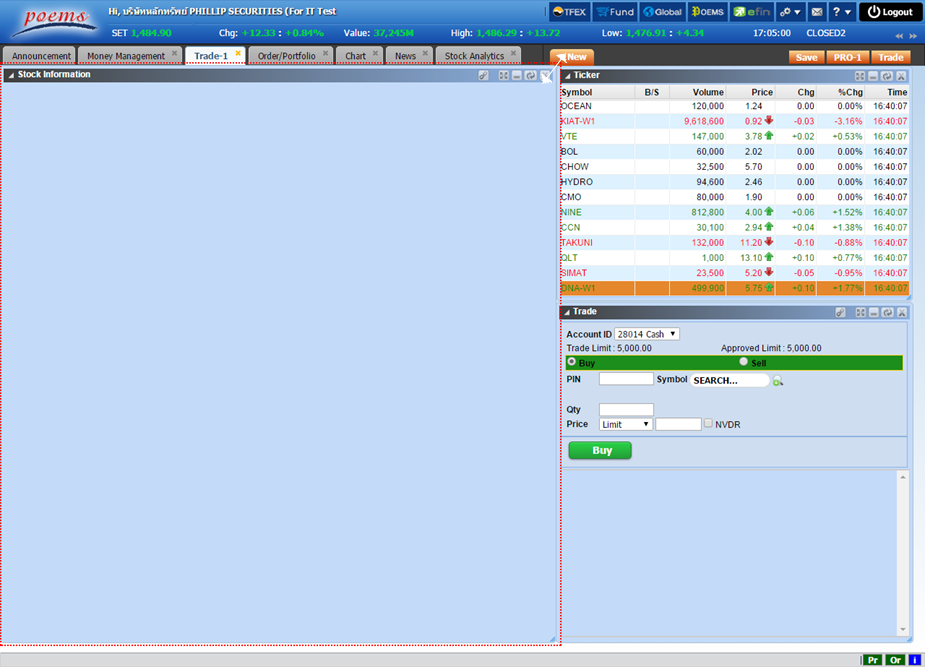The image size is (925, 667).
Task: Click the PIN input field
Action: [626, 379]
